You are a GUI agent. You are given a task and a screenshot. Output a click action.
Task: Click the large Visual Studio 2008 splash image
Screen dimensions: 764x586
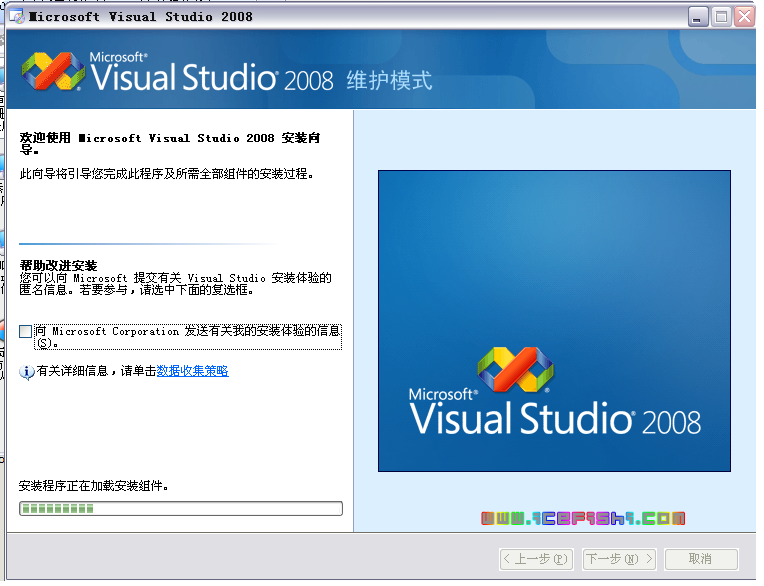click(x=554, y=321)
